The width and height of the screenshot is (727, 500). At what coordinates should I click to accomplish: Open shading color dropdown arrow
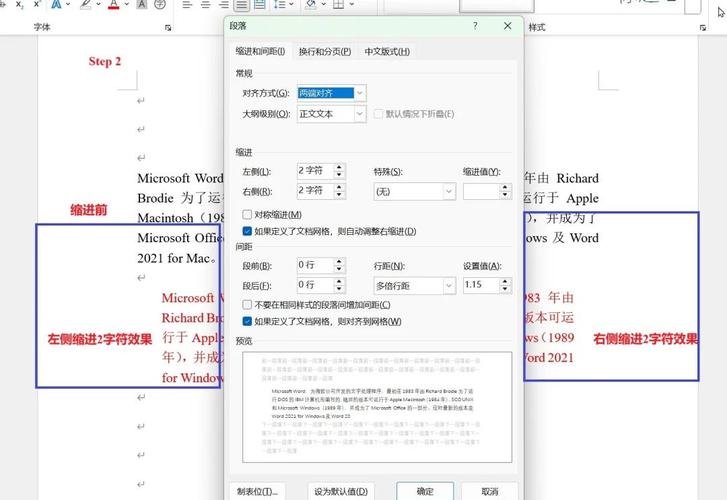coord(323,4)
